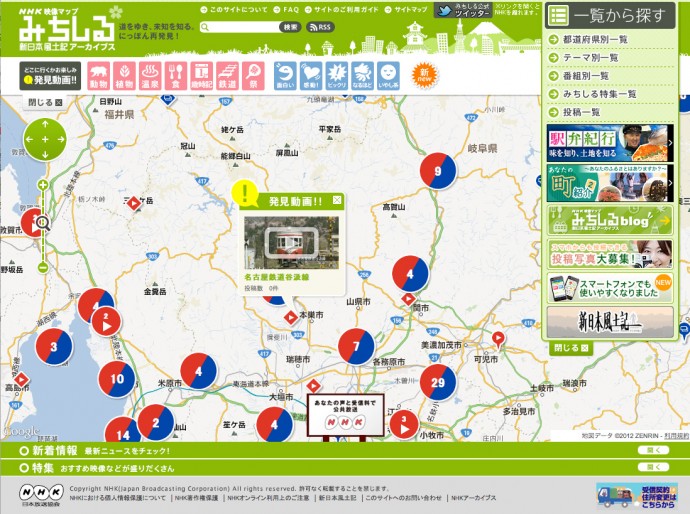This screenshot has width=690, height=514.
Task: Open the みちしる公式ツイッター link
Action: coord(463,10)
